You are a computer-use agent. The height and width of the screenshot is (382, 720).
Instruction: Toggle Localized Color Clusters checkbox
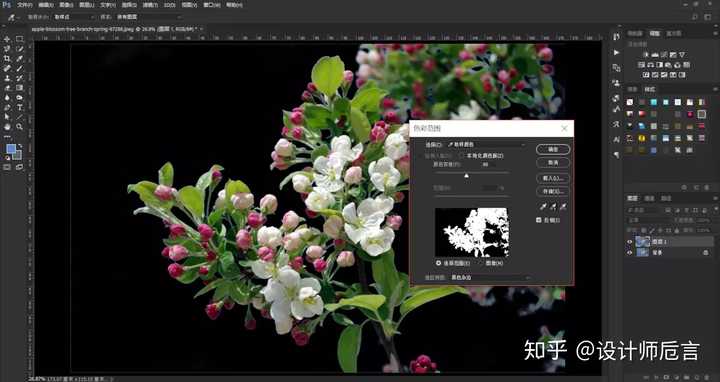tap(462, 156)
